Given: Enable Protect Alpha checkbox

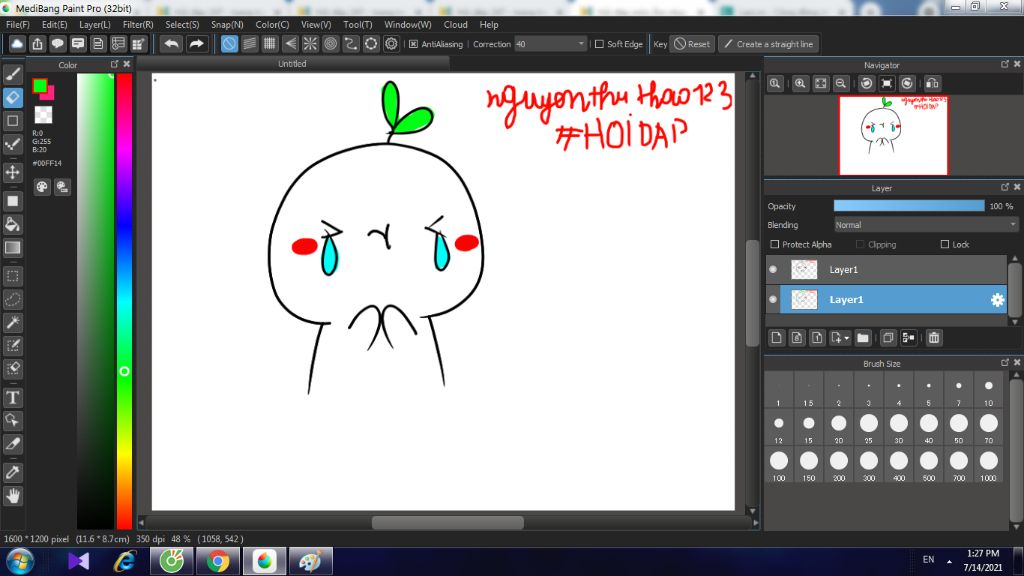Looking at the screenshot, I should coord(775,244).
